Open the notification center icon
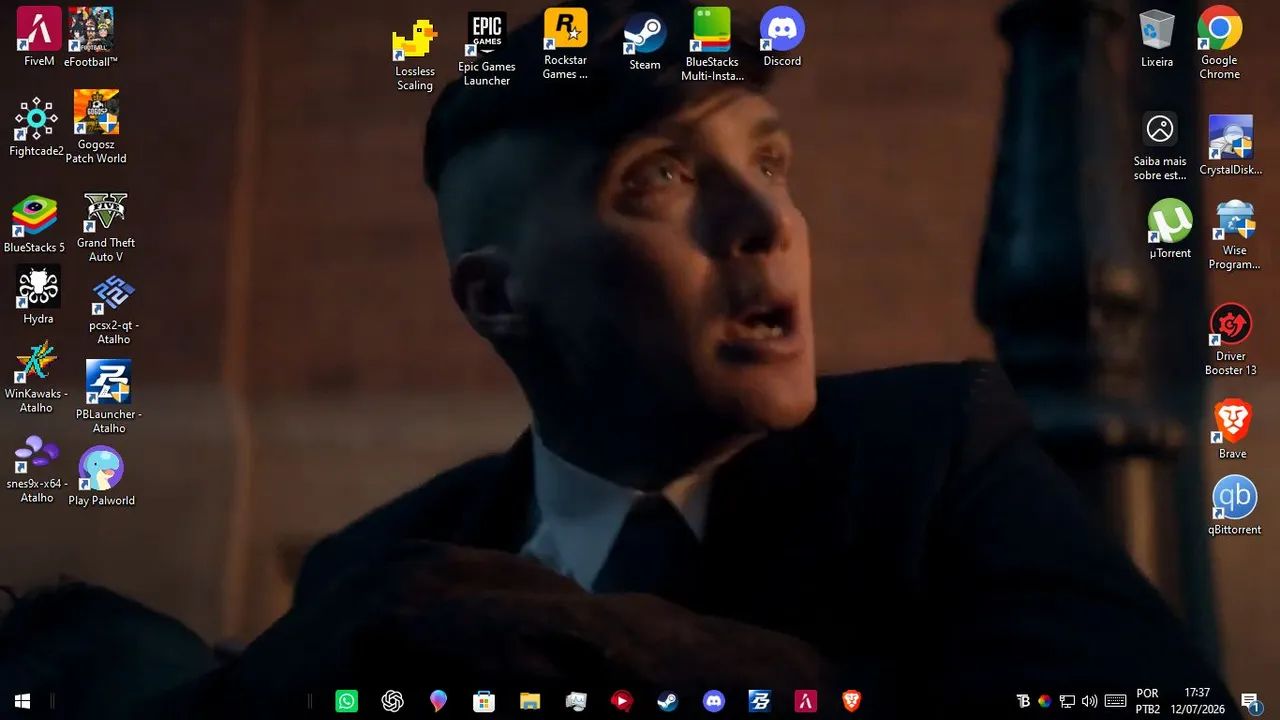The height and width of the screenshot is (720, 1280). [x=1250, y=701]
